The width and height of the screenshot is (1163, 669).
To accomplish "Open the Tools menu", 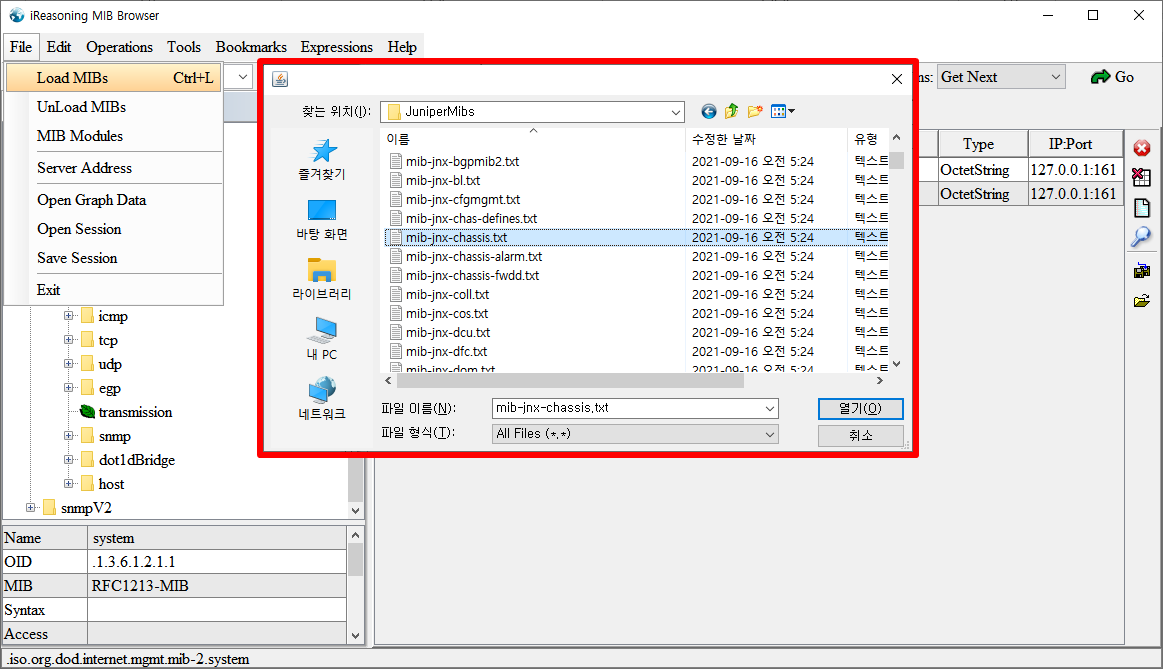I will click(184, 47).
